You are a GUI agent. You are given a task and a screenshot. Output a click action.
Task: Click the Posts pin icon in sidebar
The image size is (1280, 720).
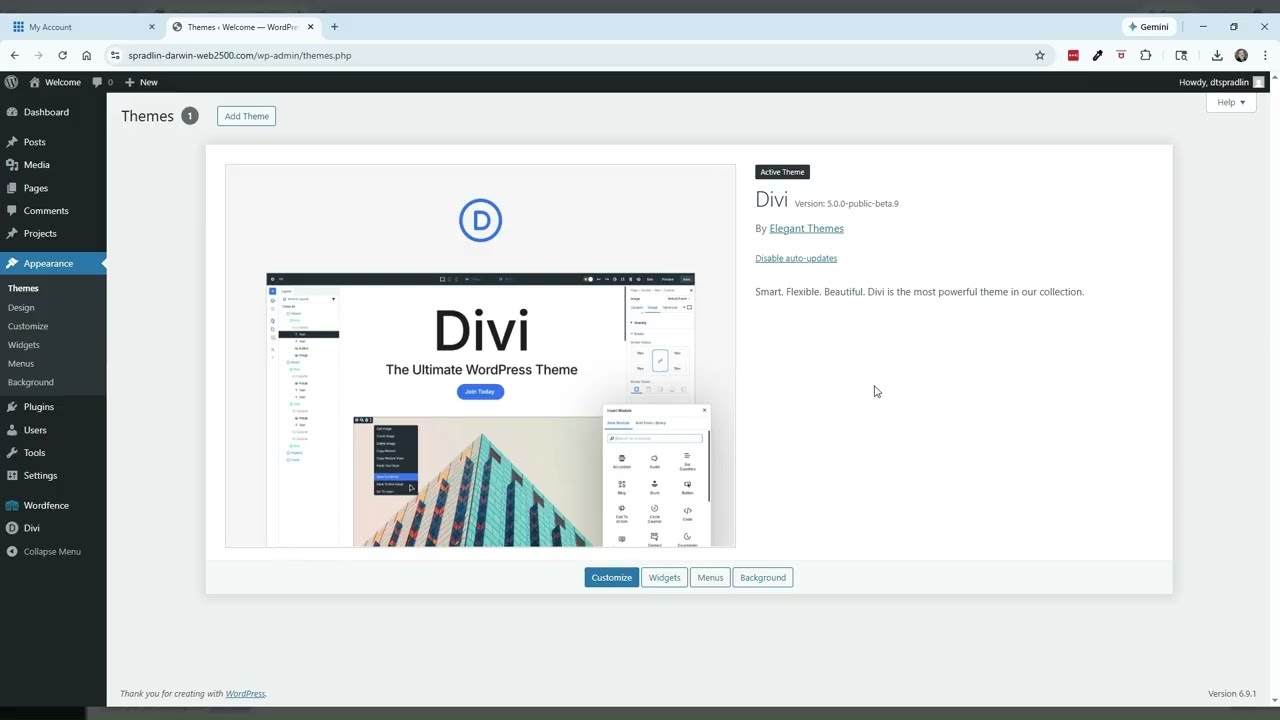12,142
